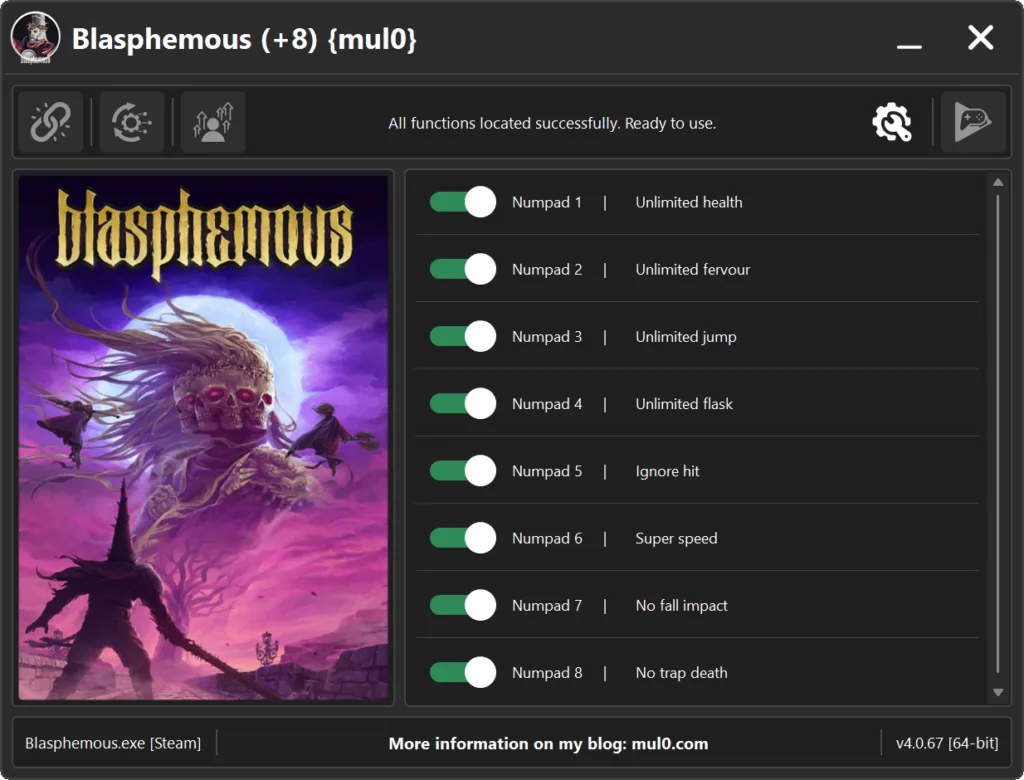
Task: Toggle the Unlimited flask switch
Action: pos(462,404)
